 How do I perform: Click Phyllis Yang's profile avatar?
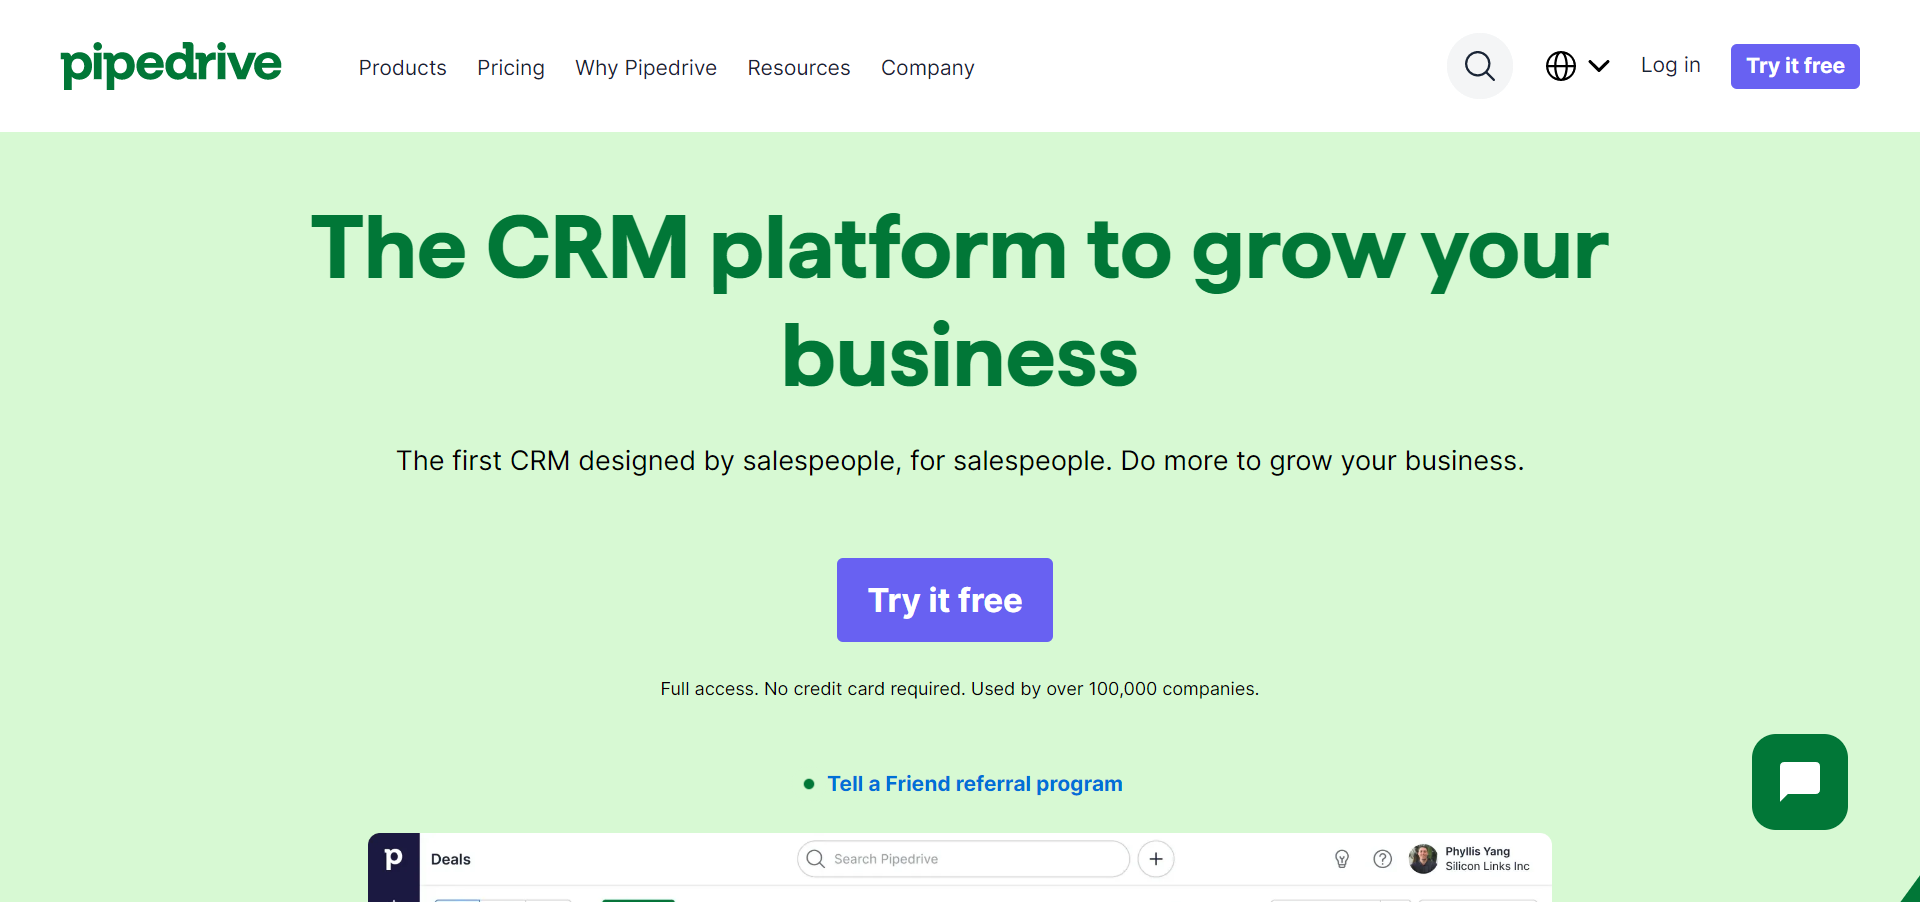(x=1422, y=858)
